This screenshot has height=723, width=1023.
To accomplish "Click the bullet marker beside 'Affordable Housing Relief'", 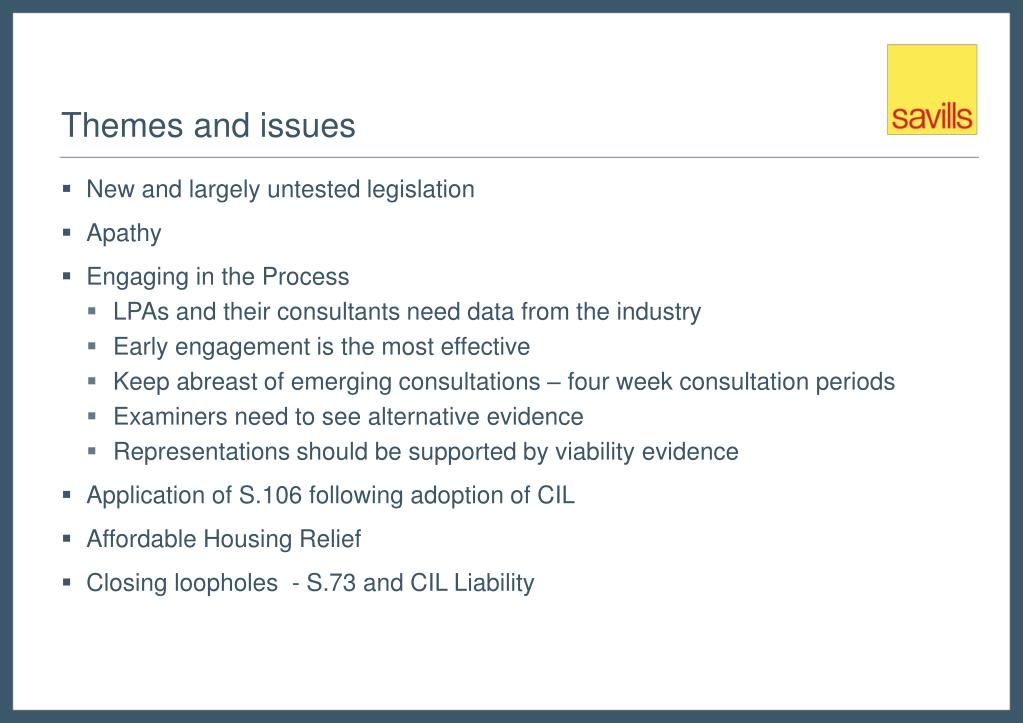I will [67, 538].
